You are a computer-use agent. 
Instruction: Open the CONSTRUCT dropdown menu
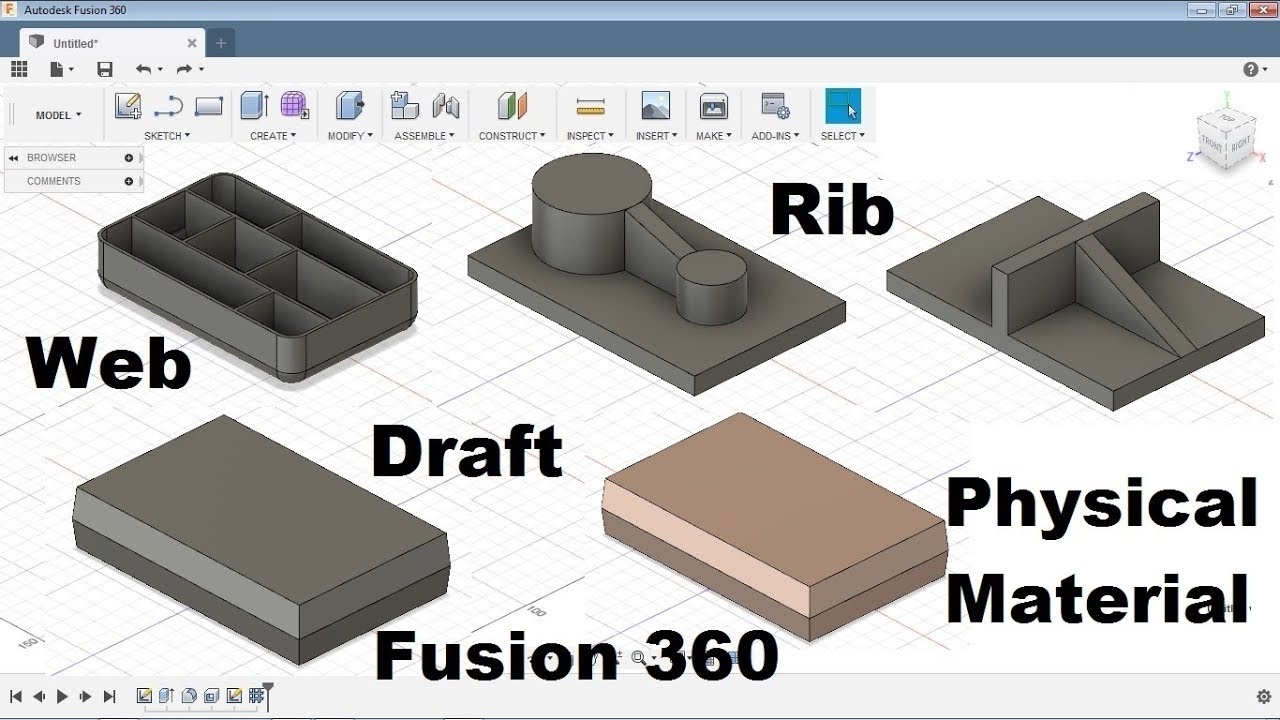pos(512,136)
